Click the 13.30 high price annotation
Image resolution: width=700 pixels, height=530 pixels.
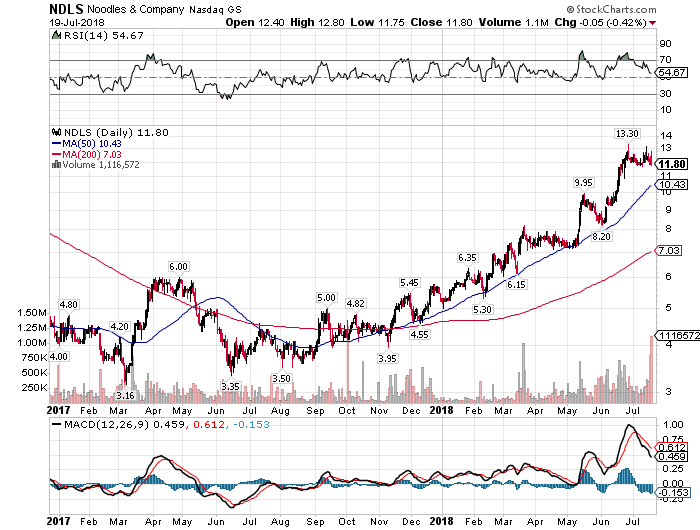[627, 134]
